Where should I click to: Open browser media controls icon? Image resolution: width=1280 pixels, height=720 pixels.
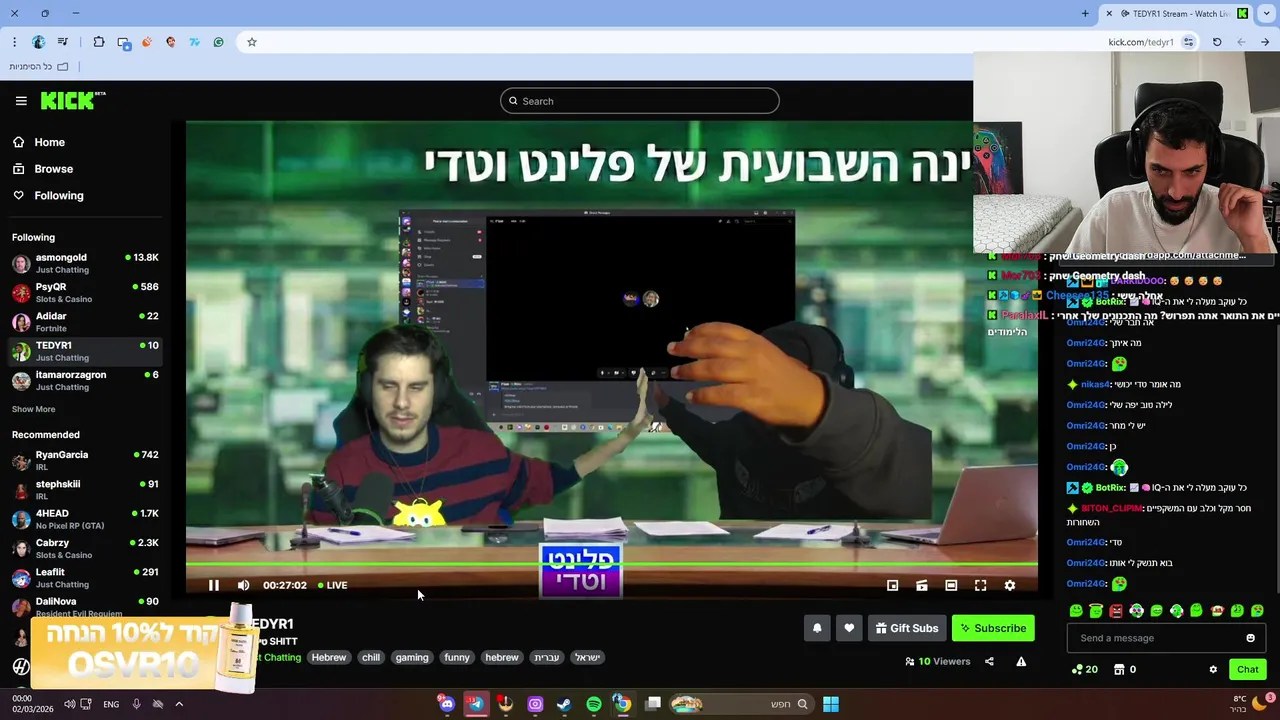(x=62, y=42)
